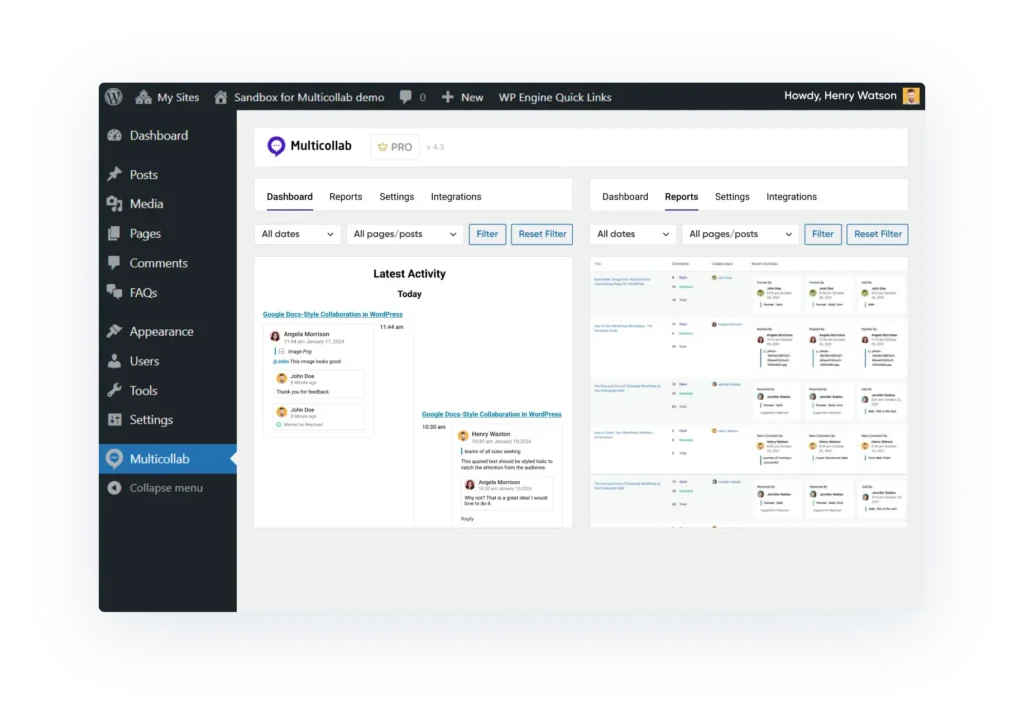1024x727 pixels.
Task: Expand All dates dropdown above the reports table
Action: coord(633,234)
